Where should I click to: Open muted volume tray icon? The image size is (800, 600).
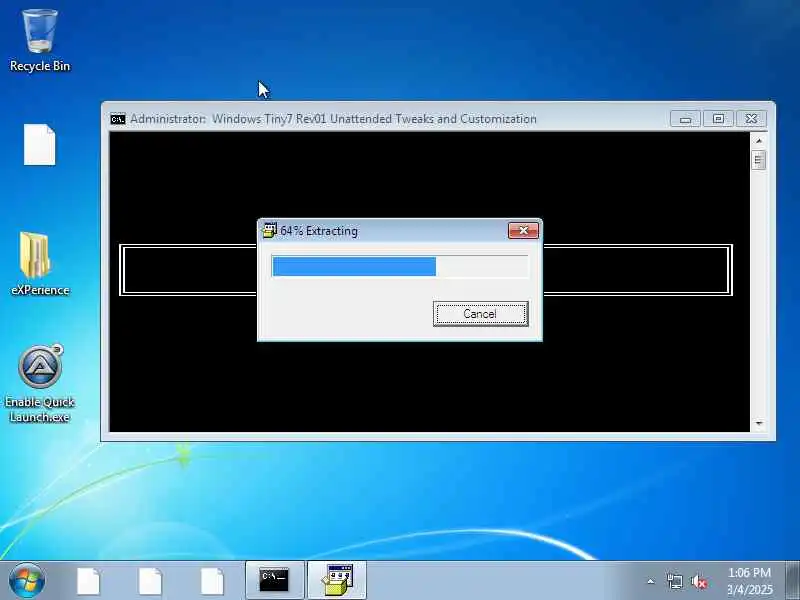[x=698, y=581]
